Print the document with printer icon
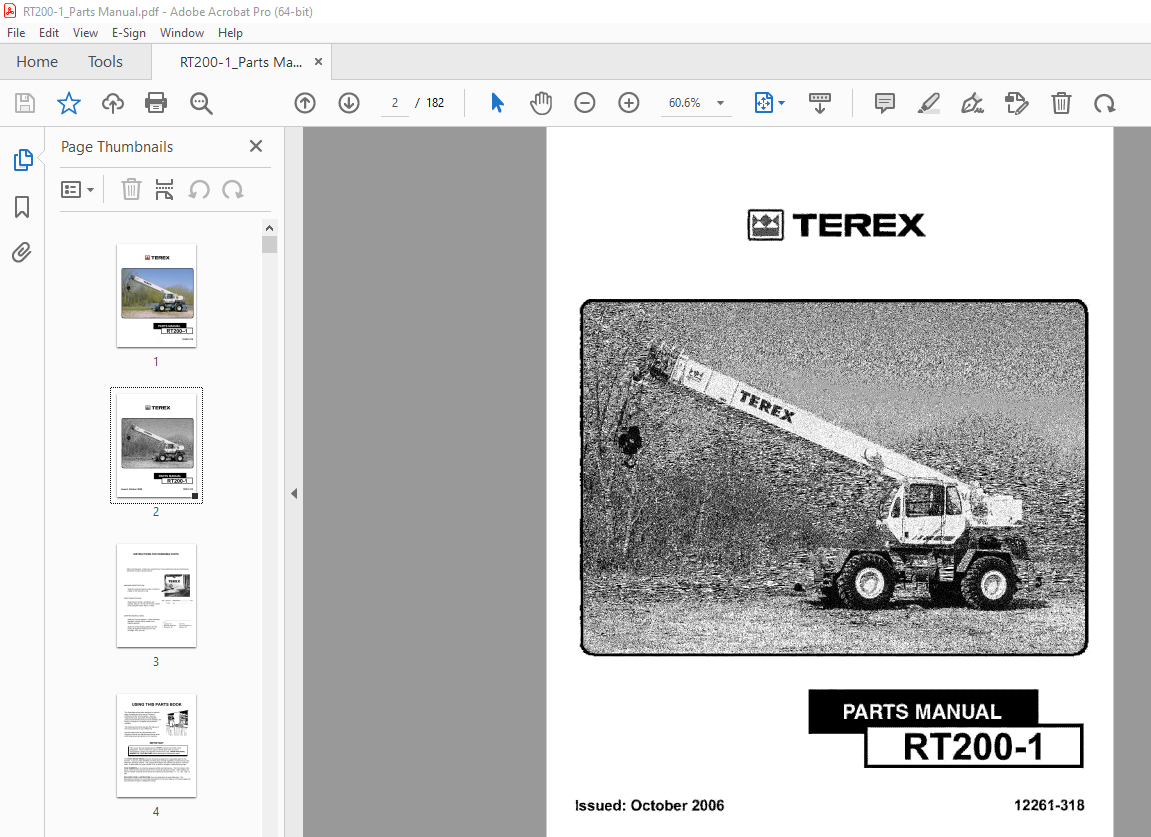 (156, 103)
